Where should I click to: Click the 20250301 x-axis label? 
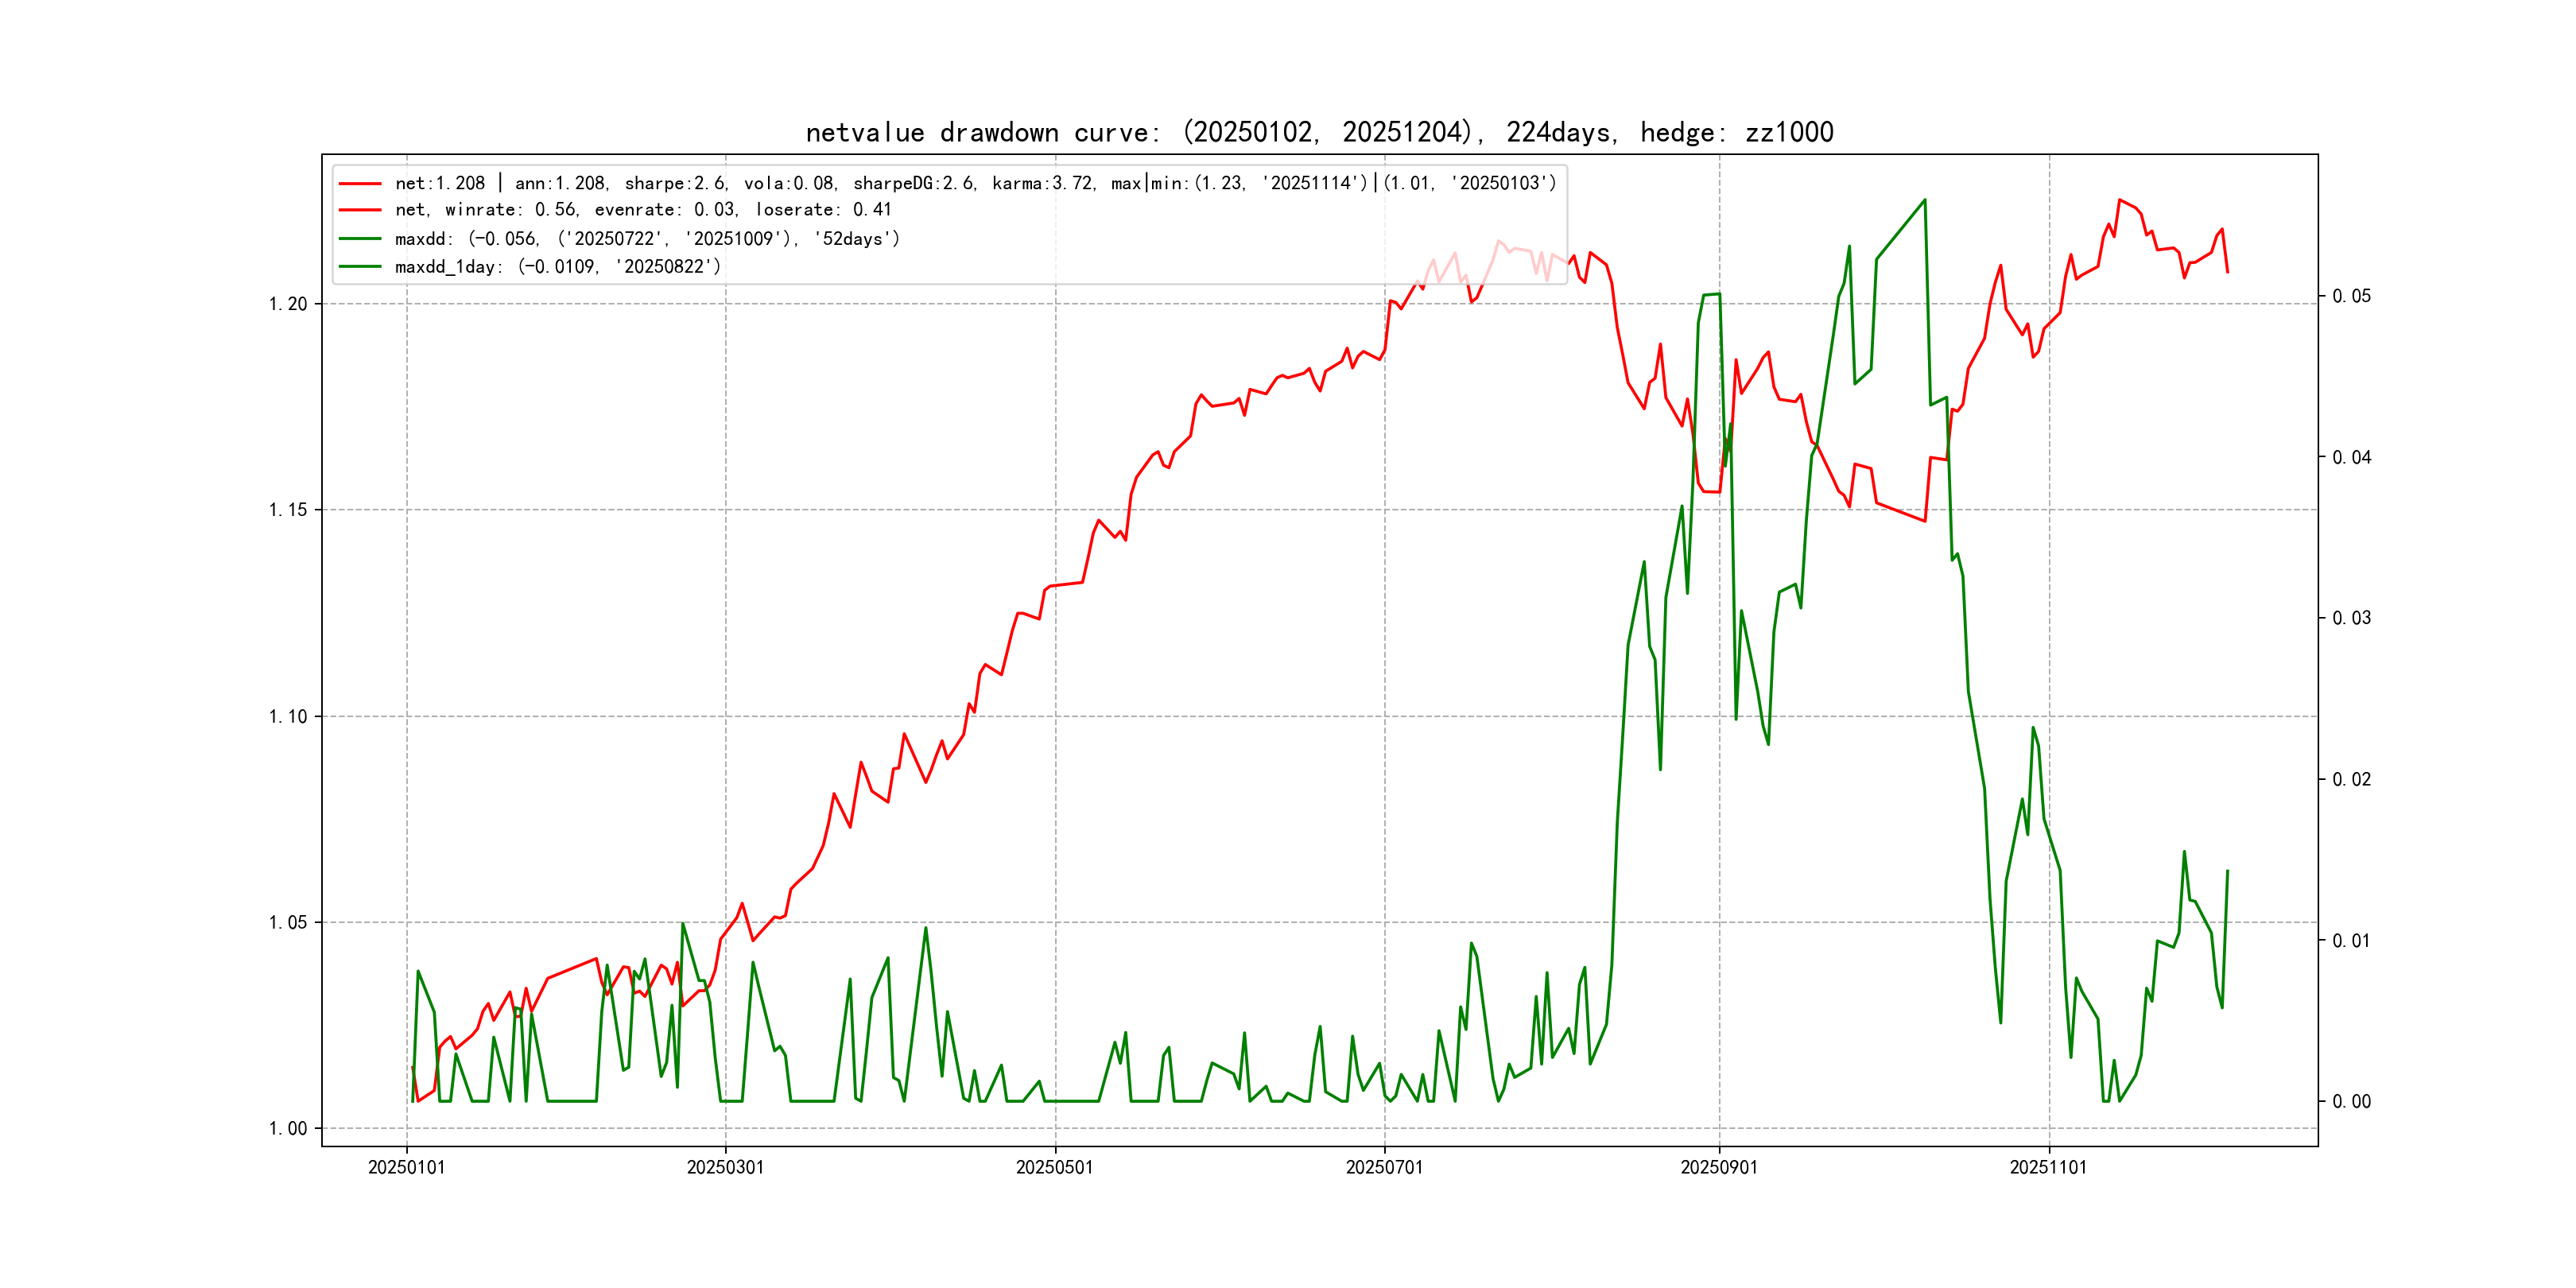click(725, 1167)
